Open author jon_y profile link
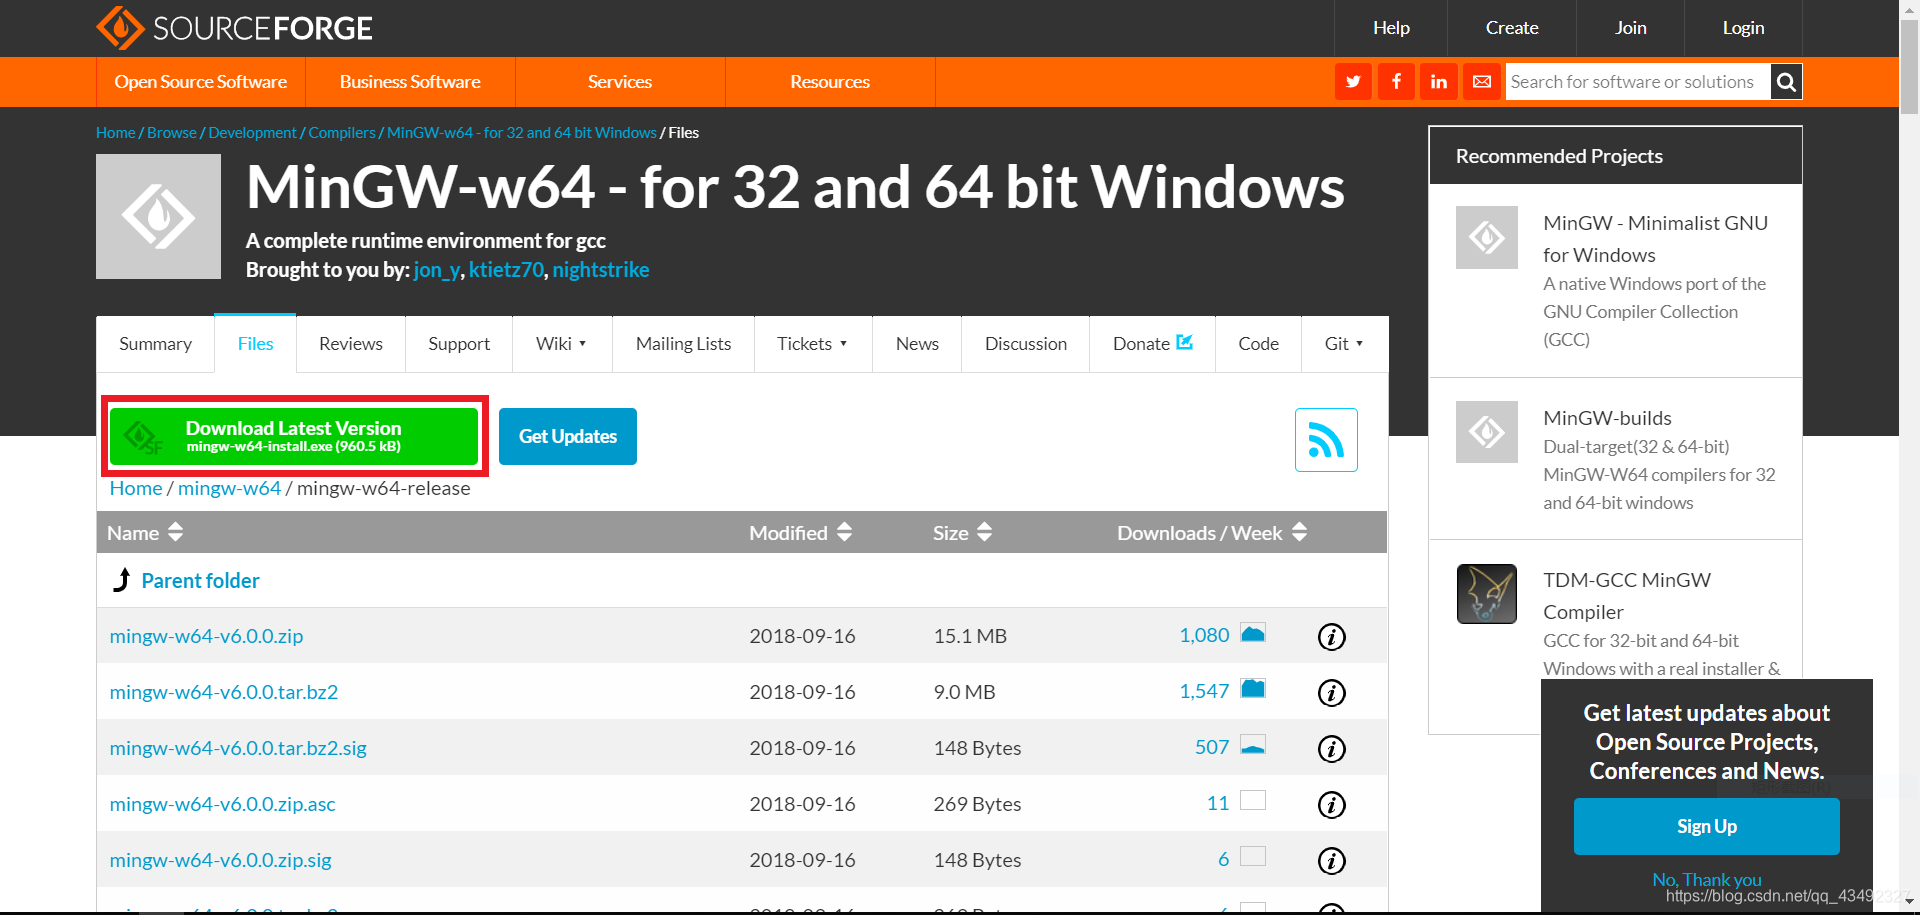Screen dimensions: 1920x915 point(437,270)
